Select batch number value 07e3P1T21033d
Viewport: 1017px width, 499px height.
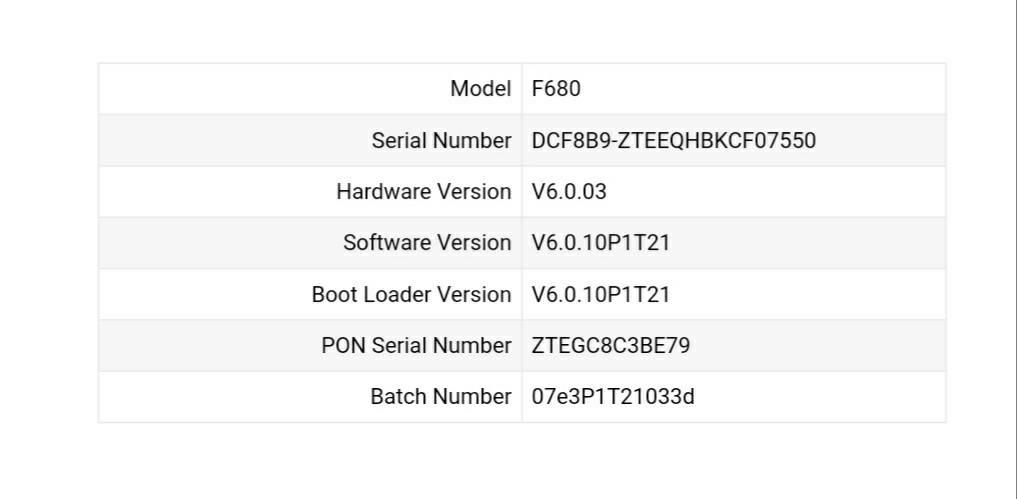tap(613, 397)
